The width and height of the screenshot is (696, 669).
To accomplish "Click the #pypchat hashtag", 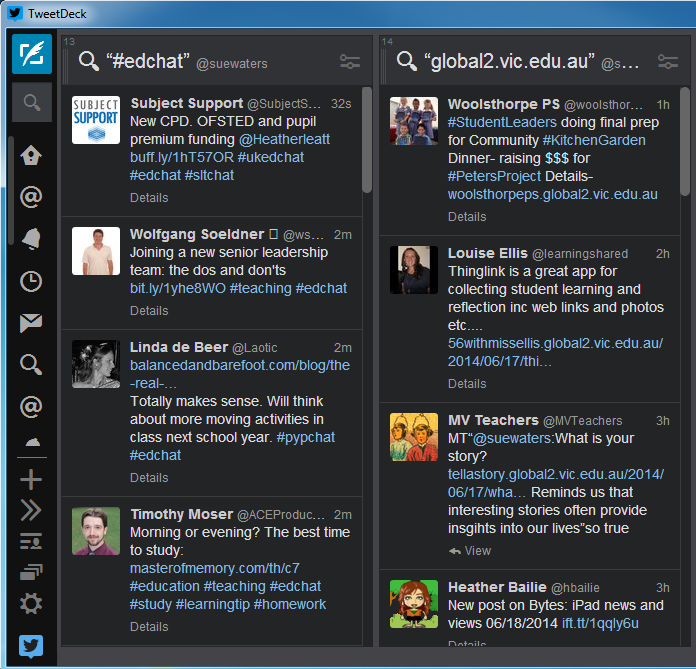I will (x=305, y=437).
